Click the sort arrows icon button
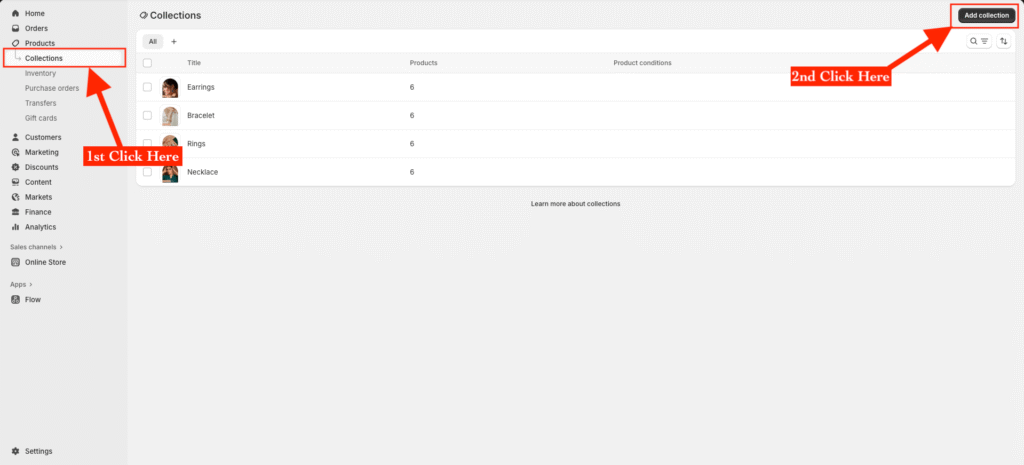 tap(1003, 41)
